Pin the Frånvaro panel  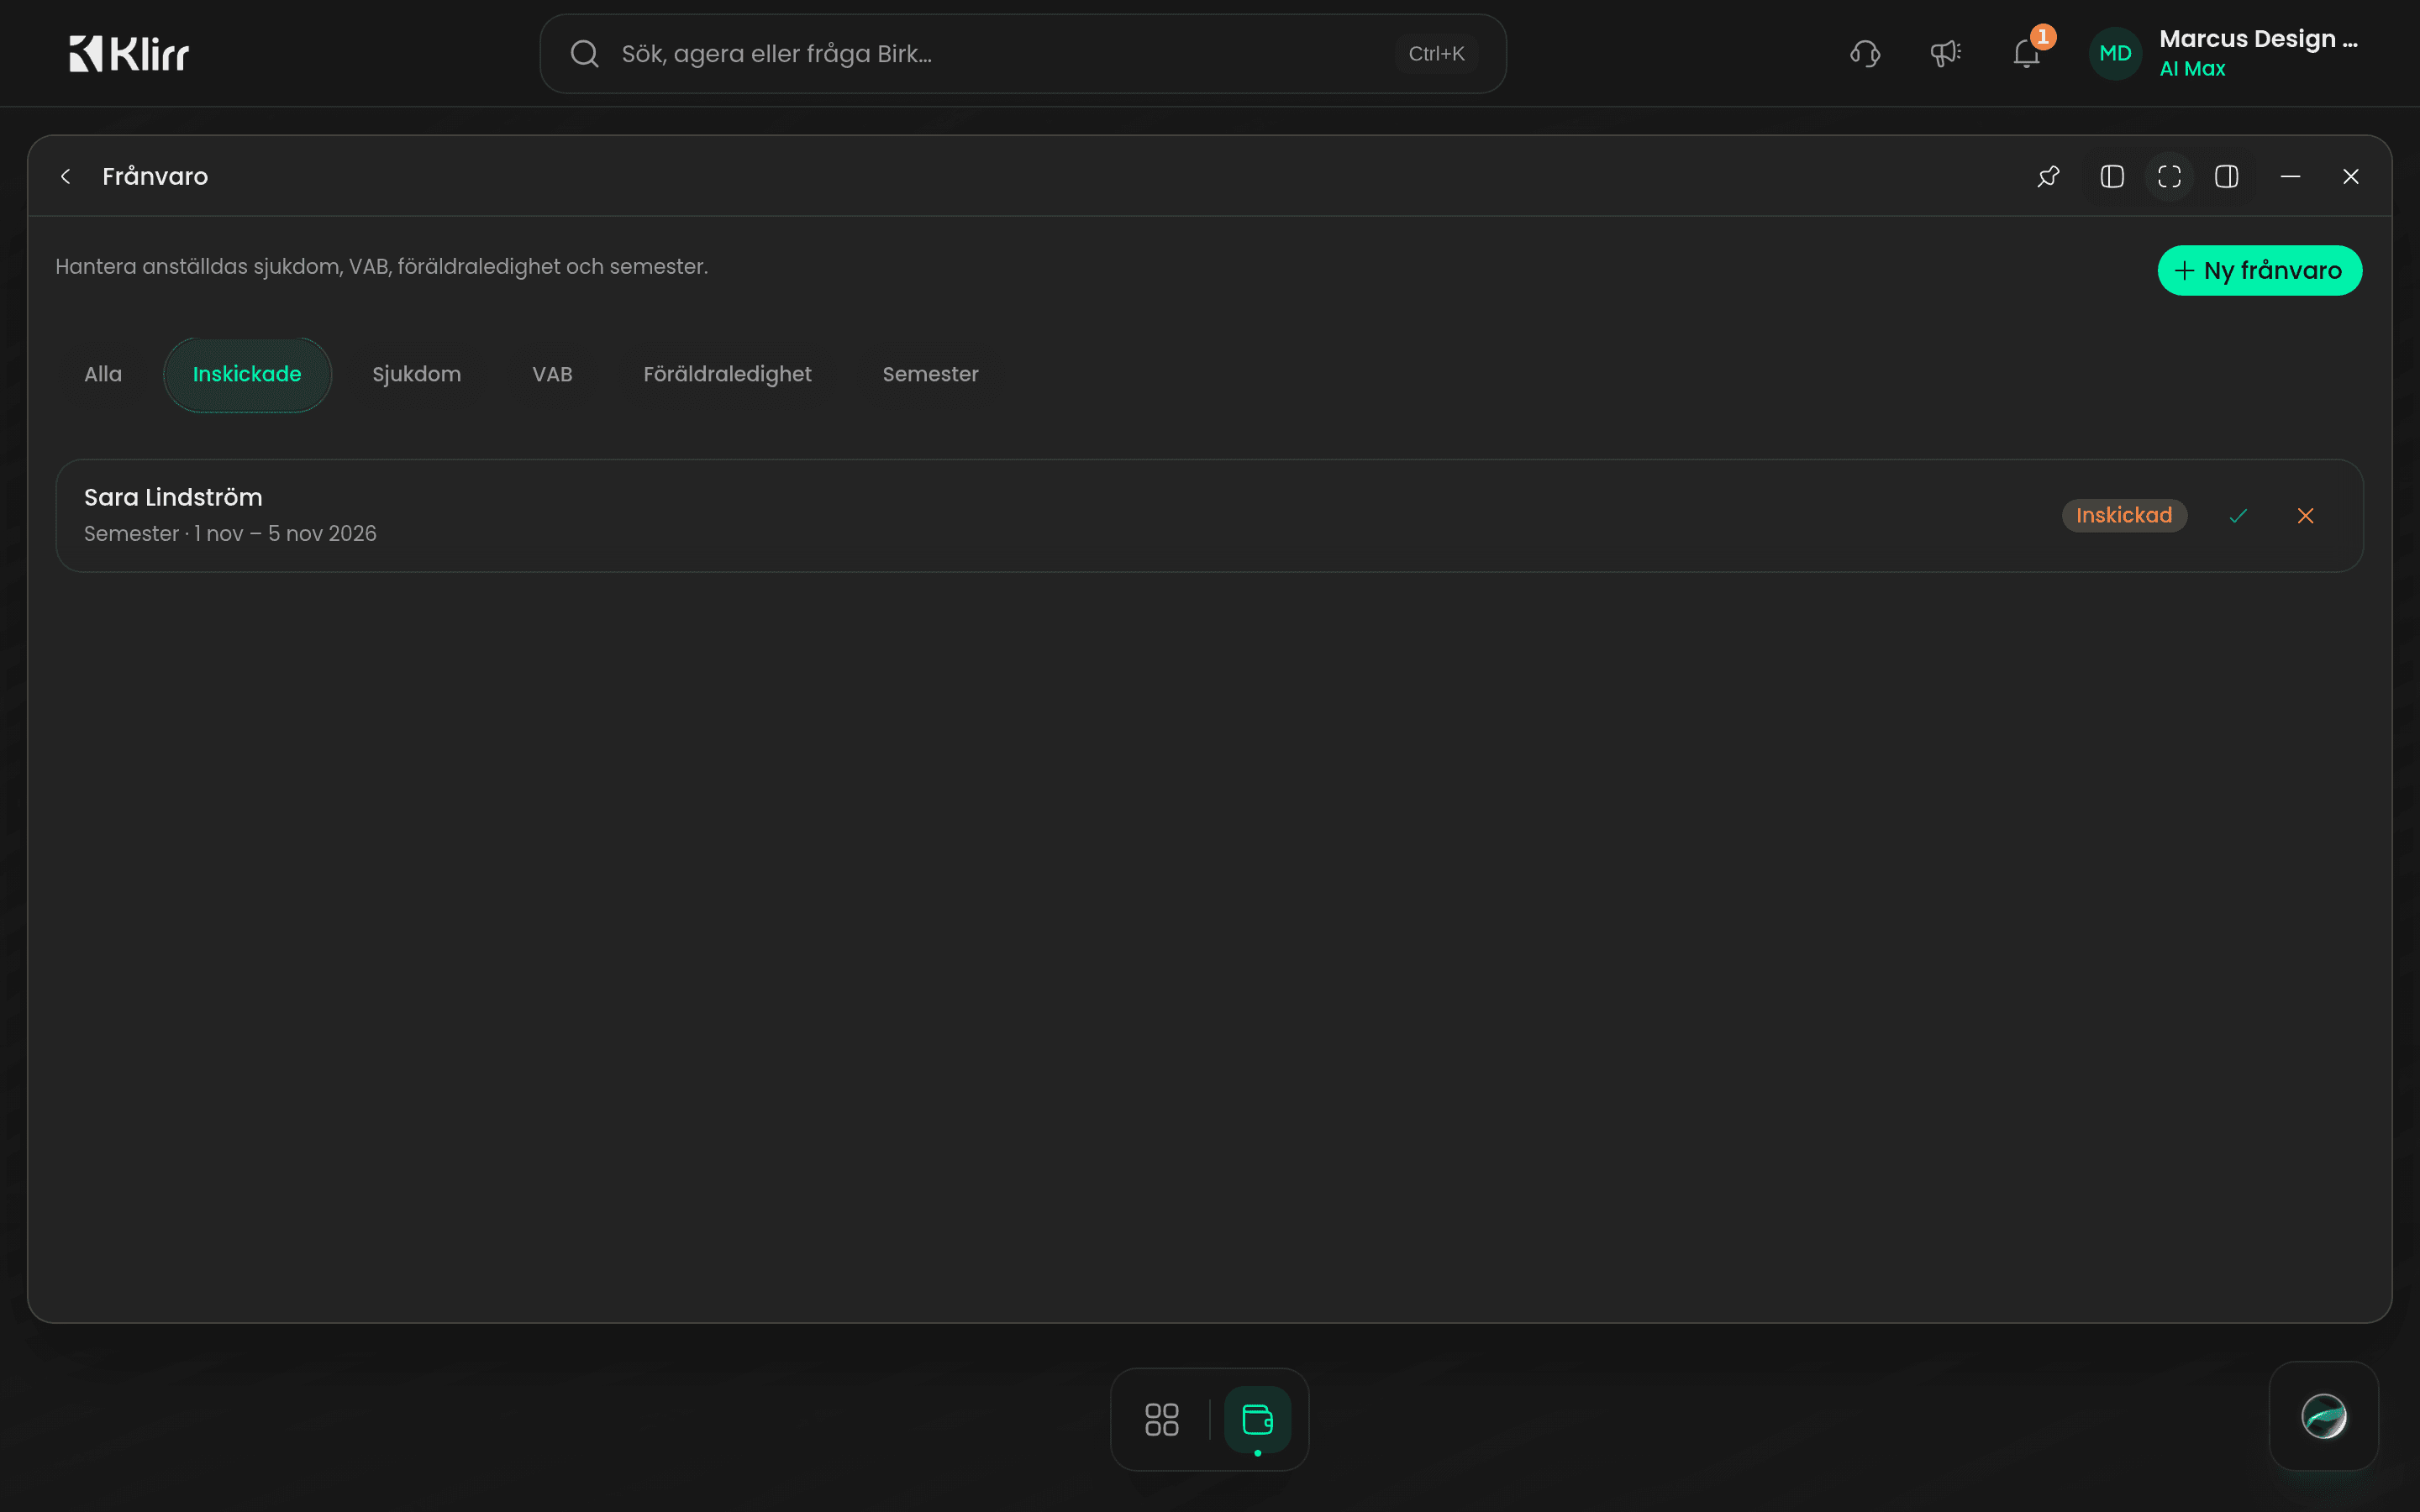(x=2048, y=177)
